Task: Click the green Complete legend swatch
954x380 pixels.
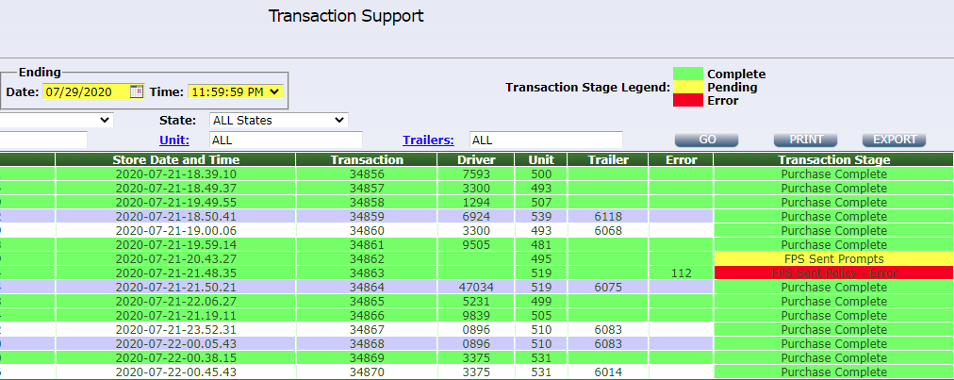Action: click(688, 74)
